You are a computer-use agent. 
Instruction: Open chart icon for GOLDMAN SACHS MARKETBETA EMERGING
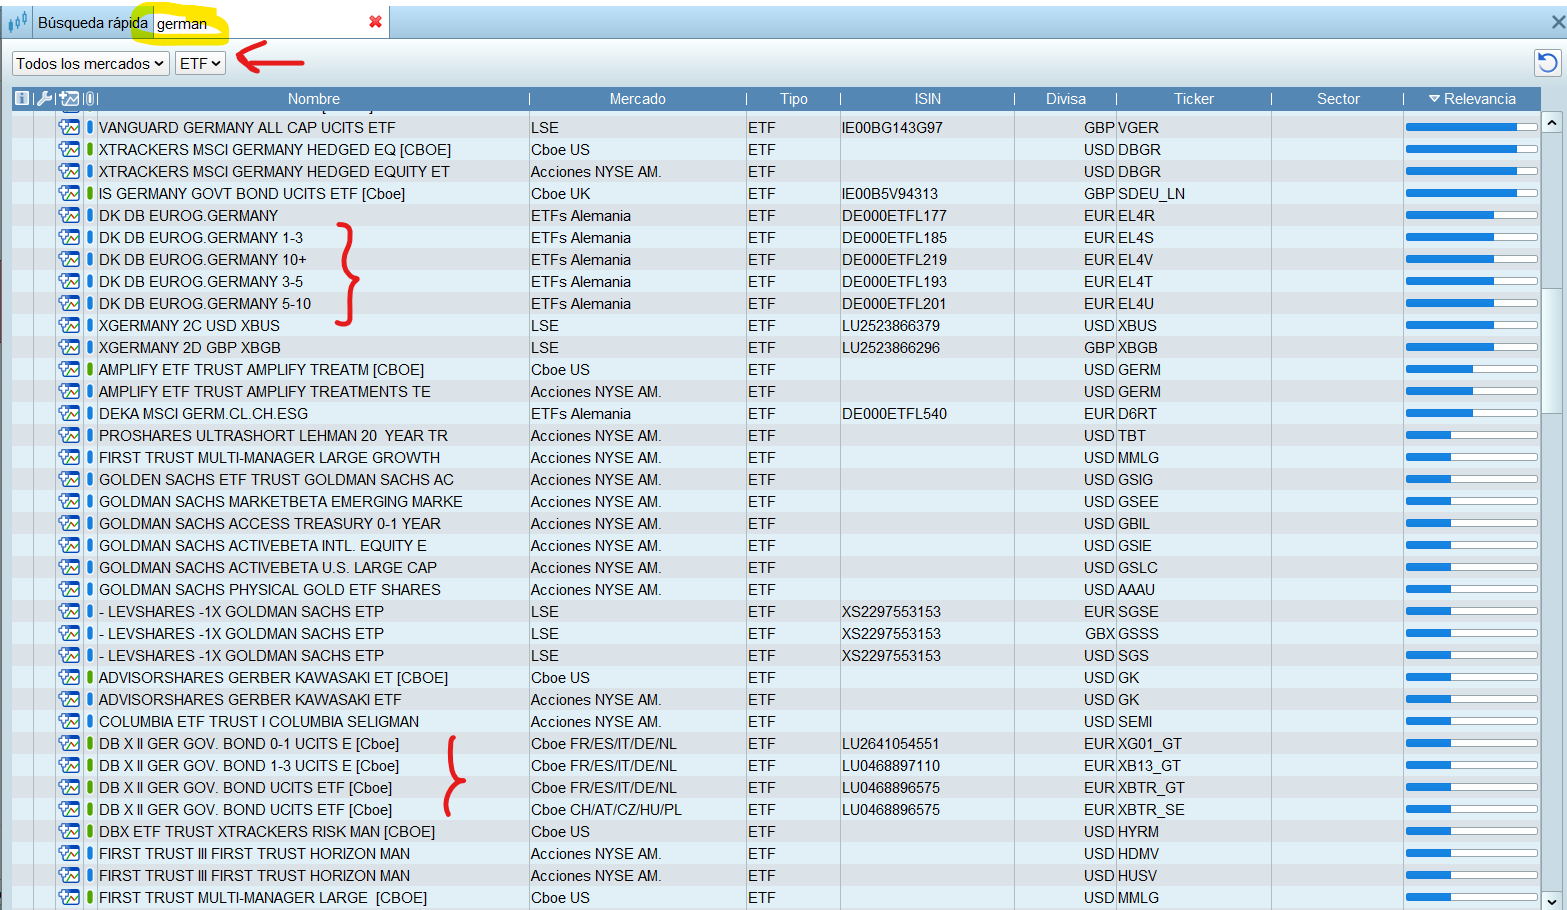pyautogui.click(x=69, y=501)
